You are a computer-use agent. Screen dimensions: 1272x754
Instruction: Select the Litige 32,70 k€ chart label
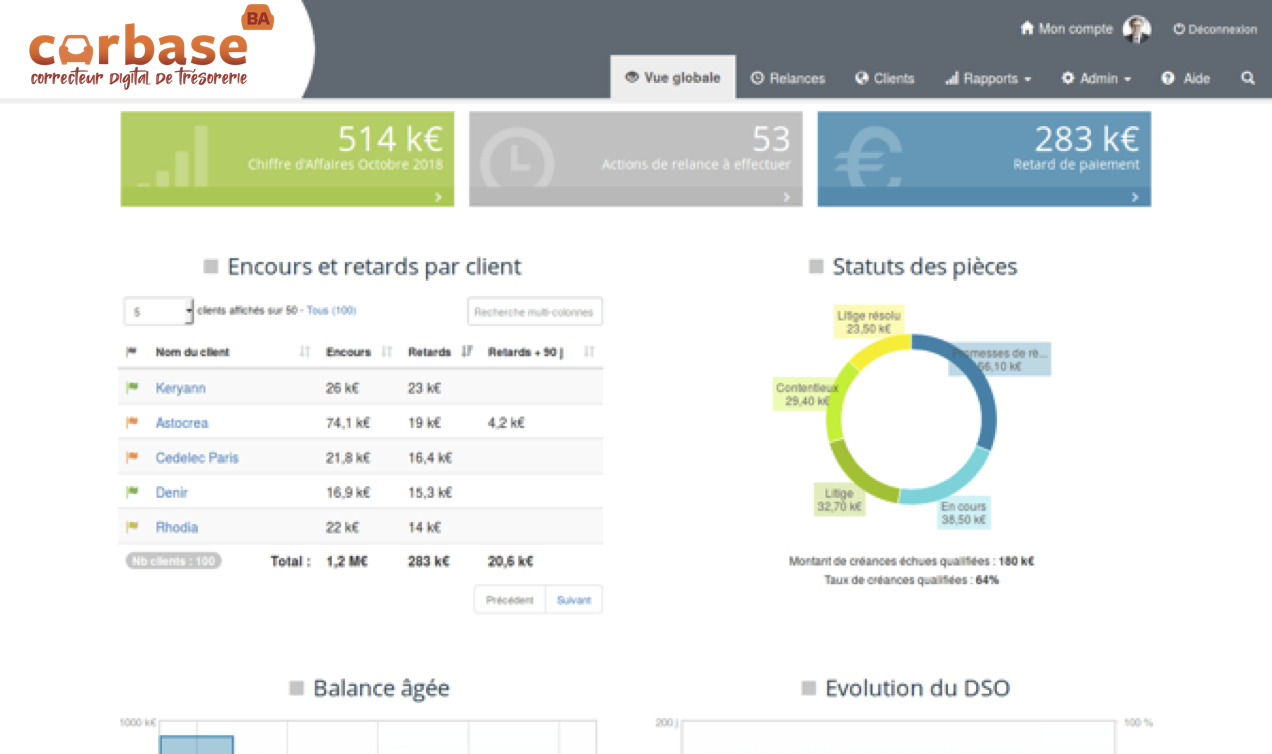point(839,500)
